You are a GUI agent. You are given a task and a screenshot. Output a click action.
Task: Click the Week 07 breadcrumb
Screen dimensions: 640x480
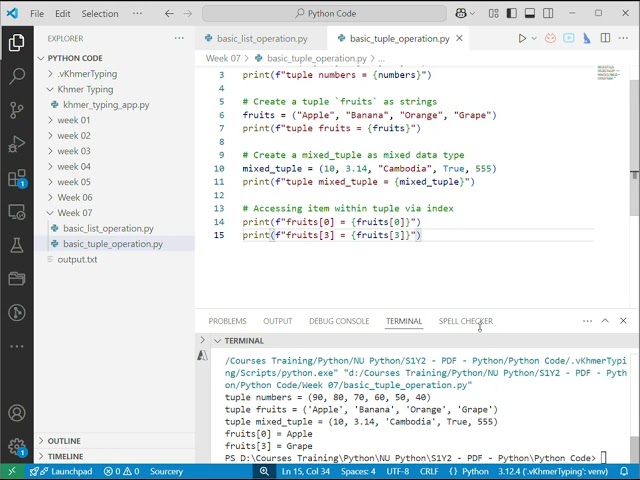tap(223, 58)
